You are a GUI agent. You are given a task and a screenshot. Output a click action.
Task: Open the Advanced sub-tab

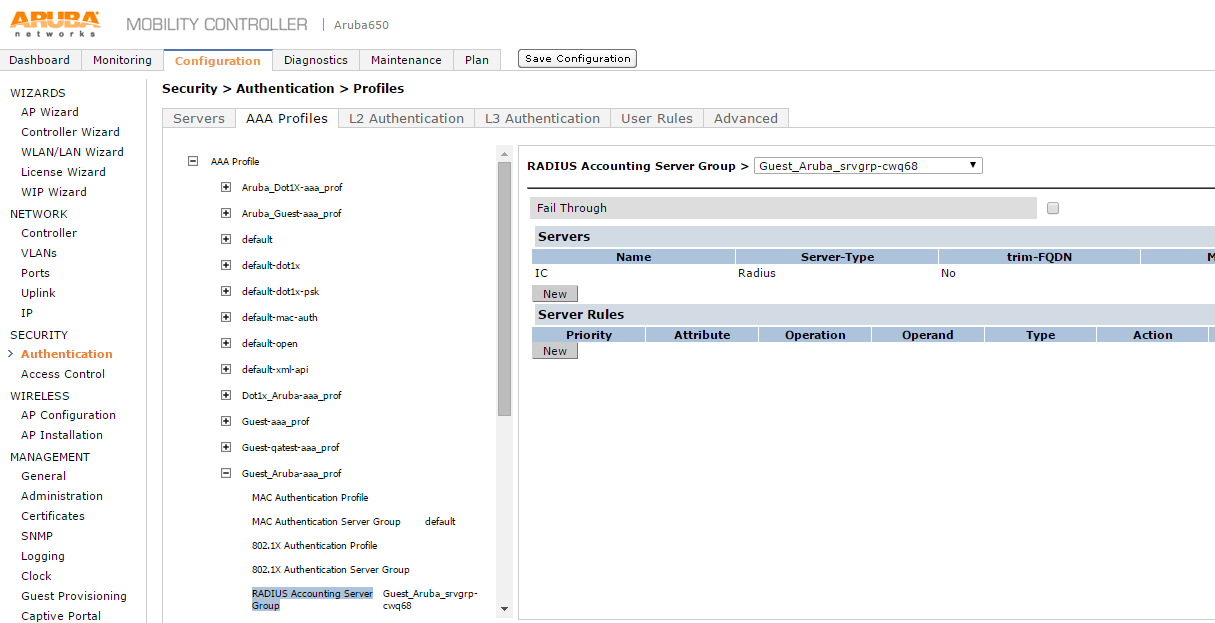(x=746, y=118)
